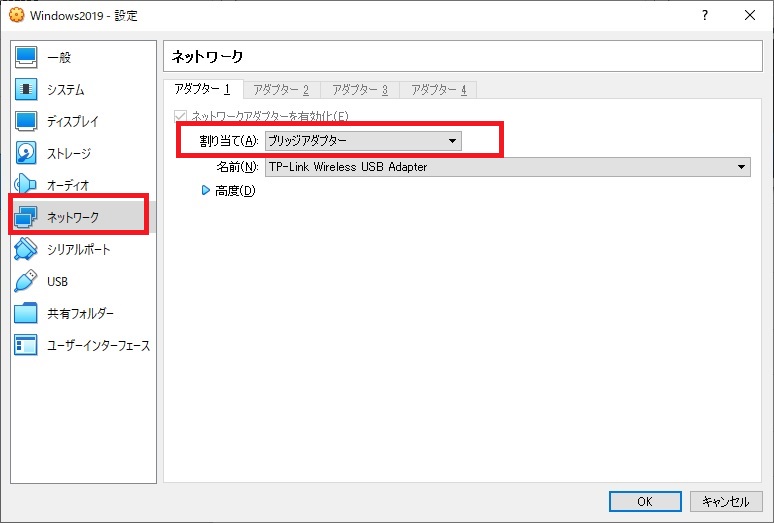Click the Shared Folders (共有フォルダー) folder icon
Image resolution: width=774 pixels, height=523 pixels.
tap(26, 313)
